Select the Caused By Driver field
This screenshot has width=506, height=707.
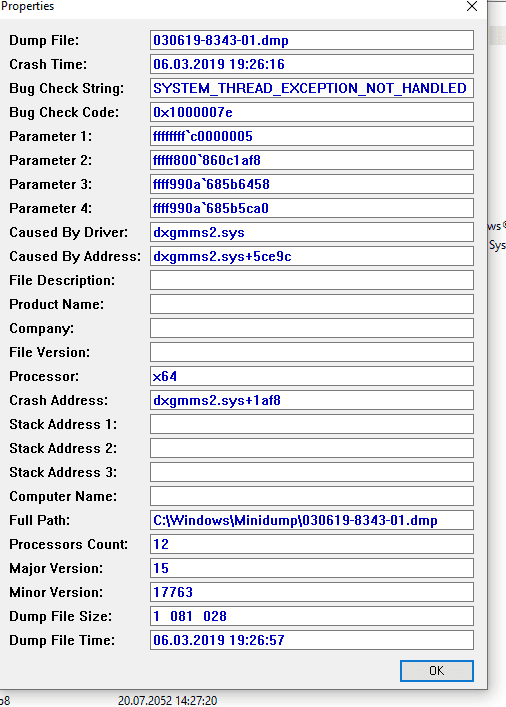point(312,232)
